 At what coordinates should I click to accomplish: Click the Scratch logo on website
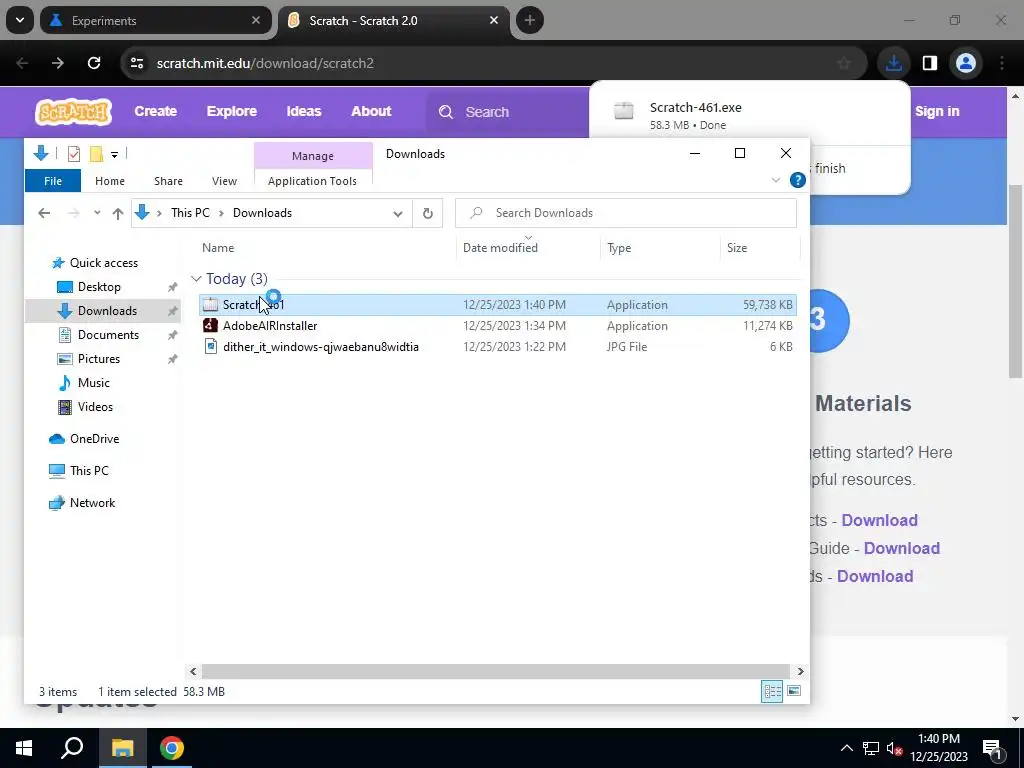click(74, 112)
